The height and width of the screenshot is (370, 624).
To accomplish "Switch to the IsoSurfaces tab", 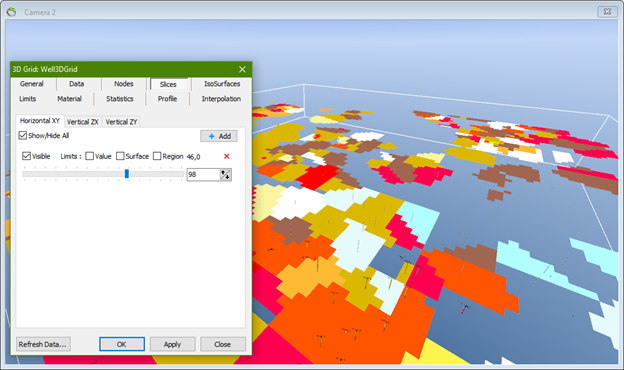I will pyautogui.click(x=222, y=84).
